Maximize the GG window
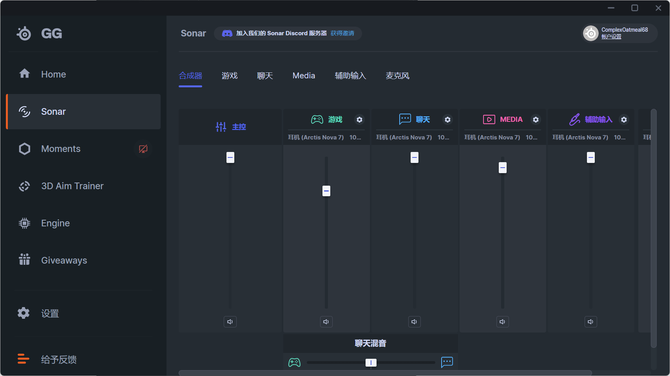Image resolution: width=670 pixels, height=376 pixels. pos(635,8)
